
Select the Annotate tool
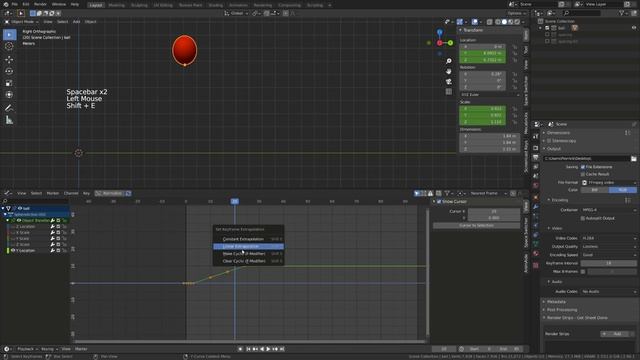click(9, 108)
